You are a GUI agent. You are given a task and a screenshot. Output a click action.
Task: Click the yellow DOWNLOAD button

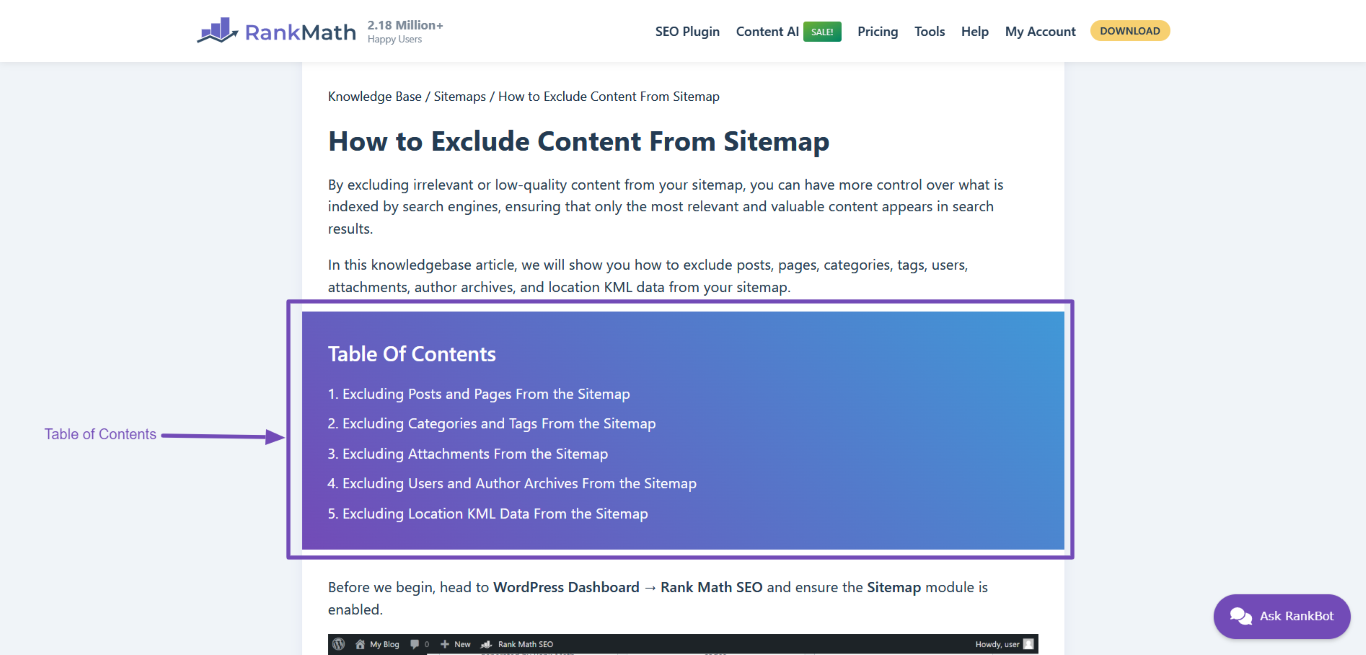tap(1130, 31)
